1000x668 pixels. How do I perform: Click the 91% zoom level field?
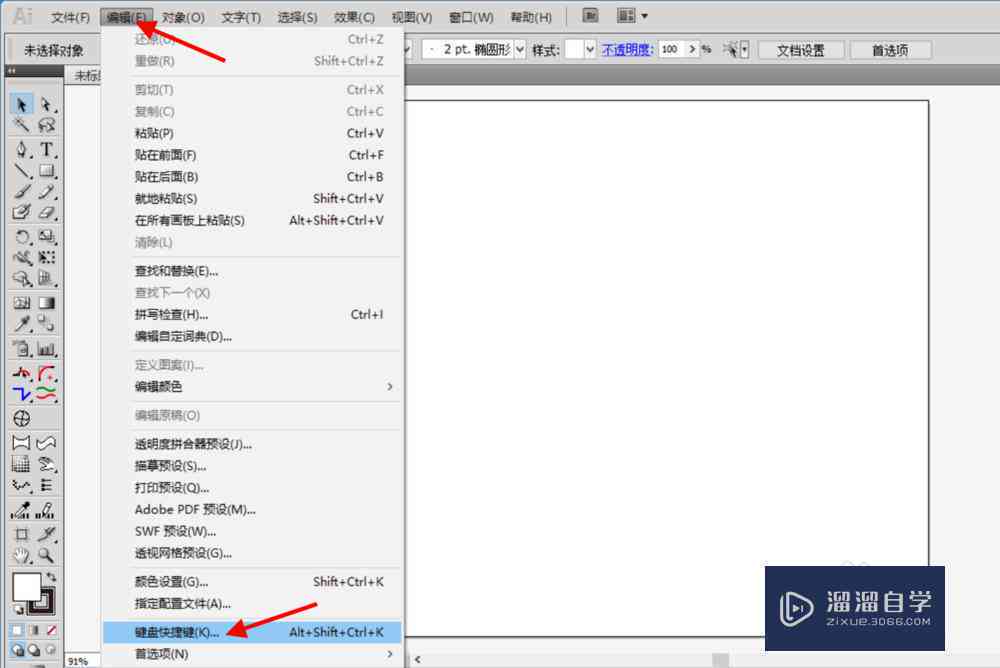[82, 661]
